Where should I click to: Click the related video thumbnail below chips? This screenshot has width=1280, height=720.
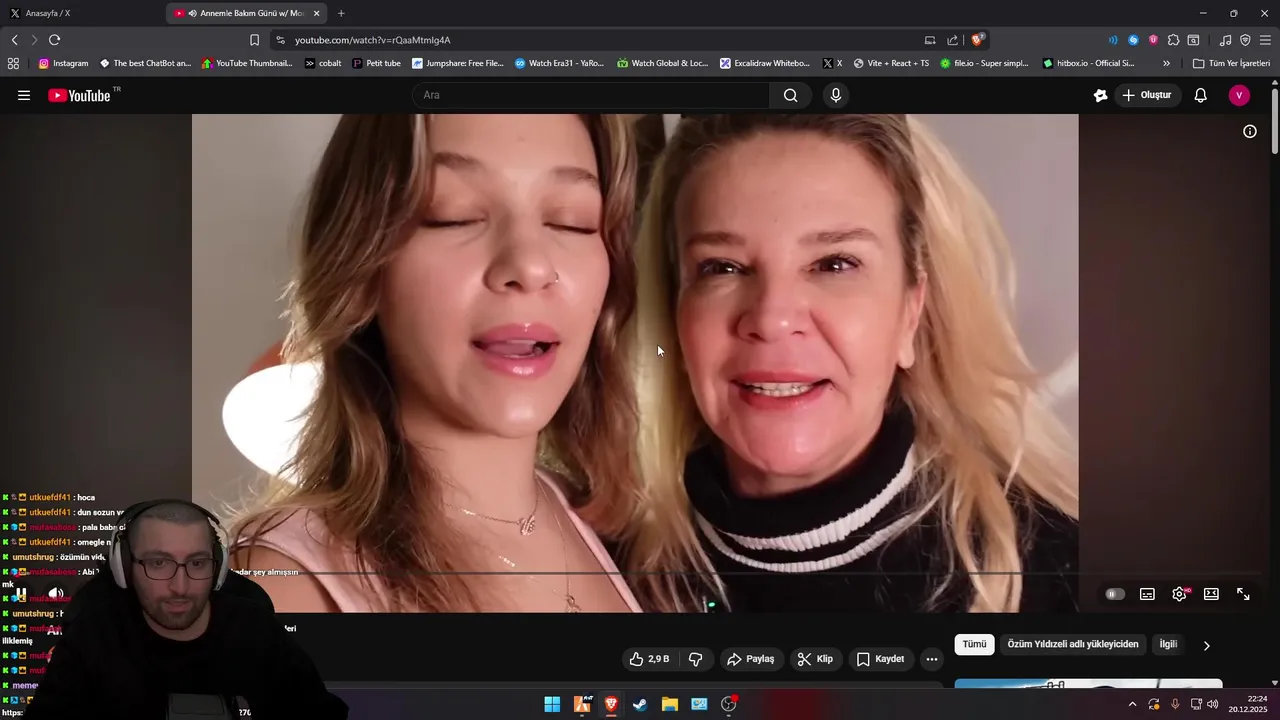click(x=1088, y=684)
